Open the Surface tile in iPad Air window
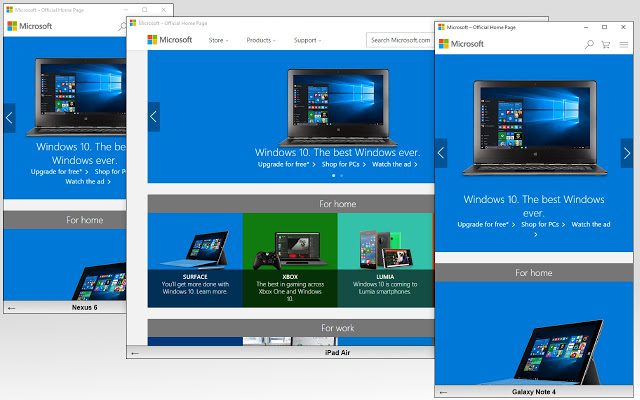The width and height of the screenshot is (640, 400). click(x=195, y=260)
